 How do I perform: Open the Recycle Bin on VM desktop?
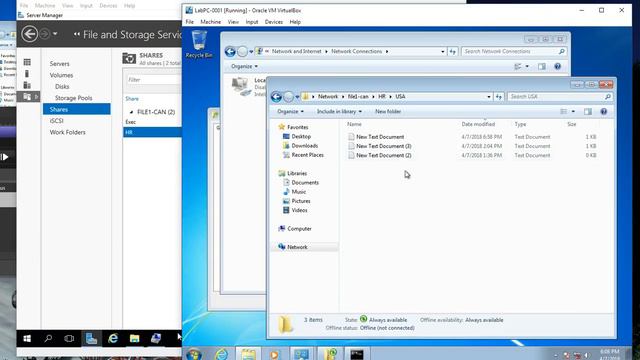point(199,44)
